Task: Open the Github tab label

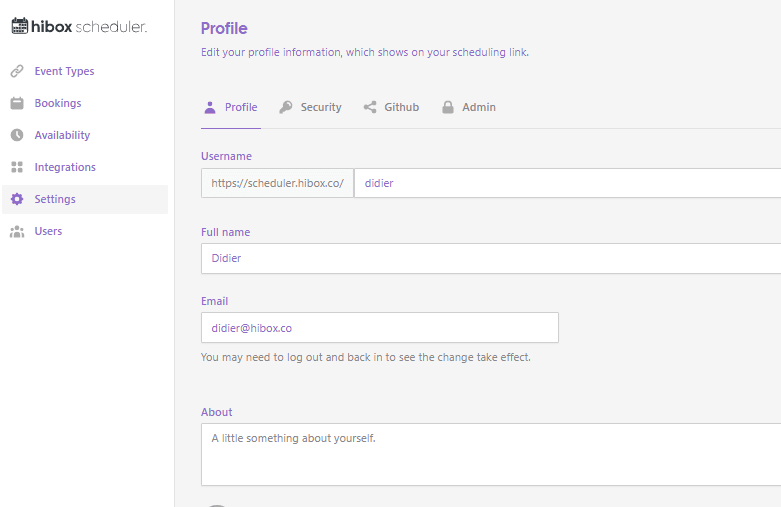Action: click(x=402, y=107)
